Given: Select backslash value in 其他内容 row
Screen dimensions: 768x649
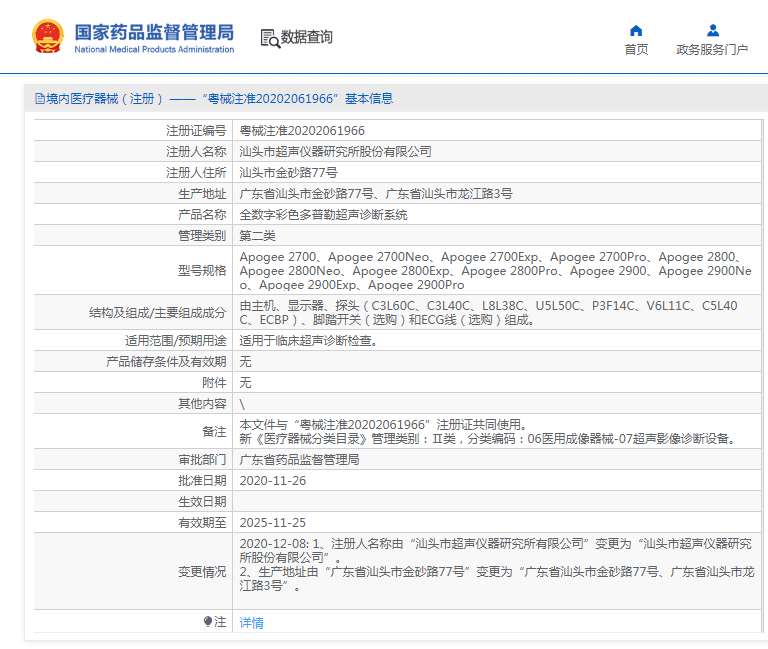Looking at the screenshot, I should pos(242,404).
